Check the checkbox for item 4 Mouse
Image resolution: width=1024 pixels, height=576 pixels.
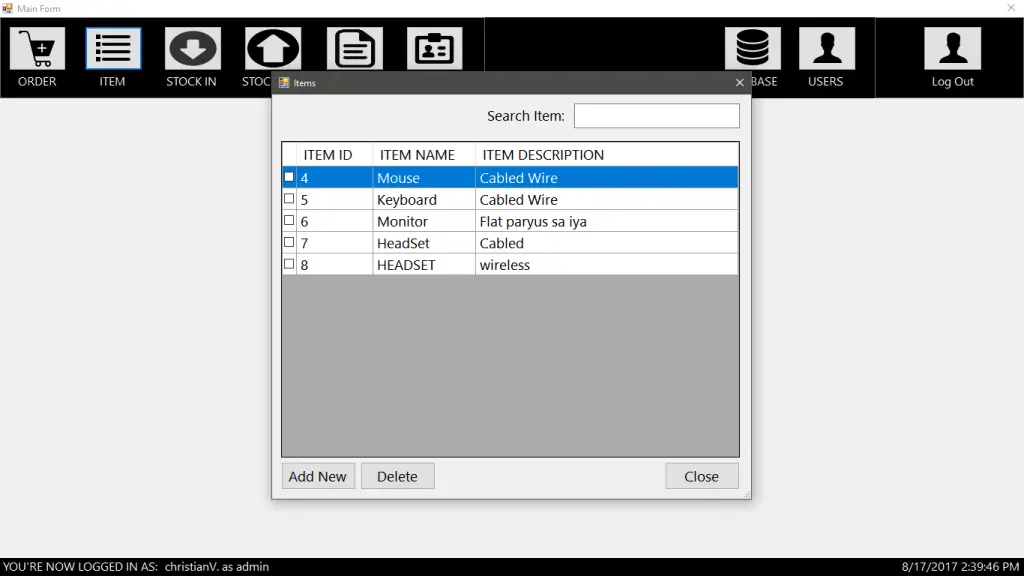pos(289,177)
